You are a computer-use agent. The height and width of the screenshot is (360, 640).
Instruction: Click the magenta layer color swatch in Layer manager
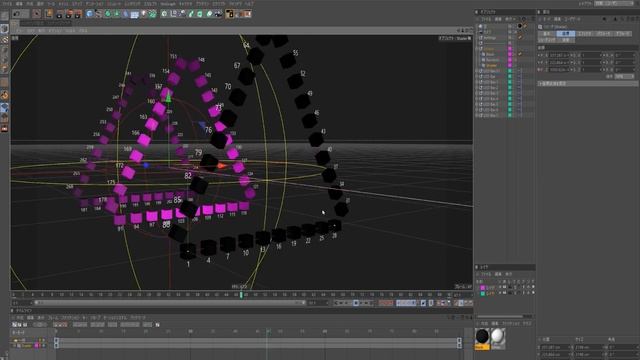click(482, 287)
